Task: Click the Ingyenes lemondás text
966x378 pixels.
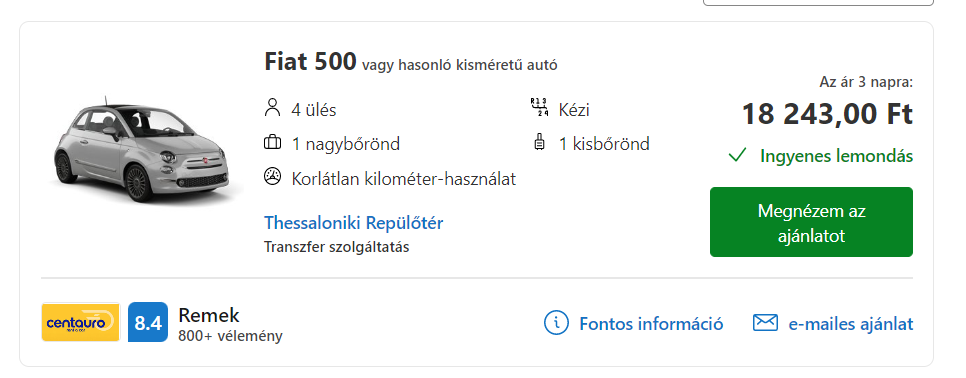Action: click(836, 156)
